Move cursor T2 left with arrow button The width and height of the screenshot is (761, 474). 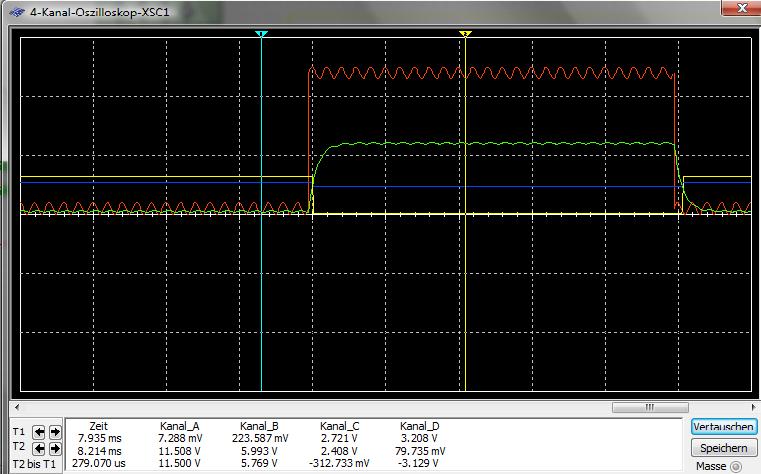pyautogui.click(x=39, y=448)
